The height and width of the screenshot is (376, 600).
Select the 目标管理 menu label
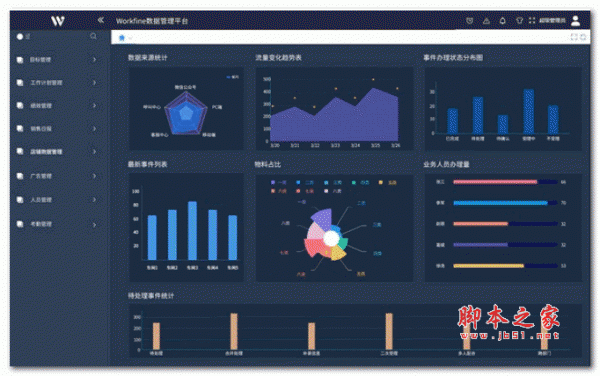[x=41, y=60]
